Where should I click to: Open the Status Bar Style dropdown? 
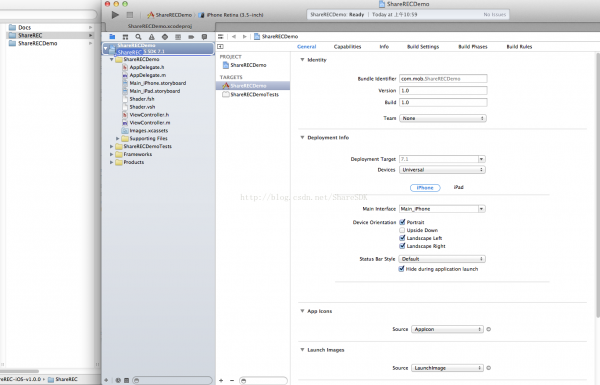(x=442, y=259)
